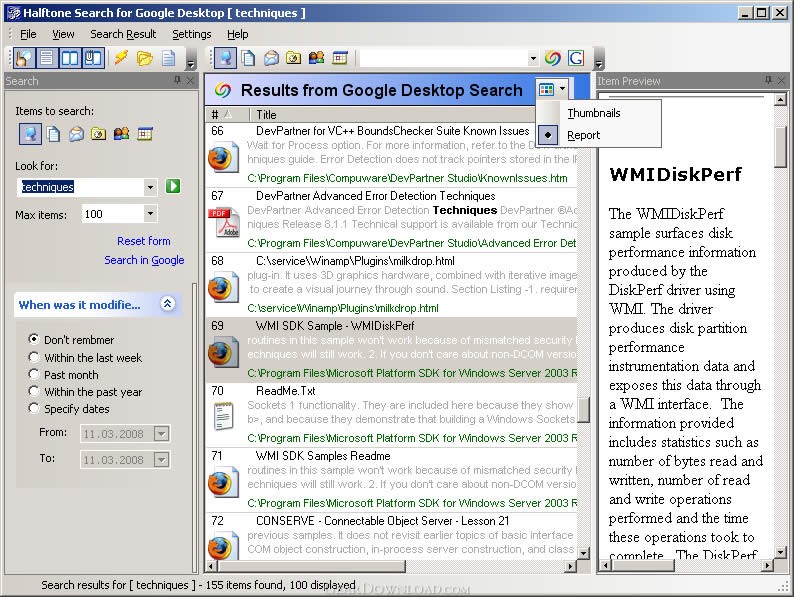Open the From date picker dropdown
The width and height of the screenshot is (794, 597).
161,433
